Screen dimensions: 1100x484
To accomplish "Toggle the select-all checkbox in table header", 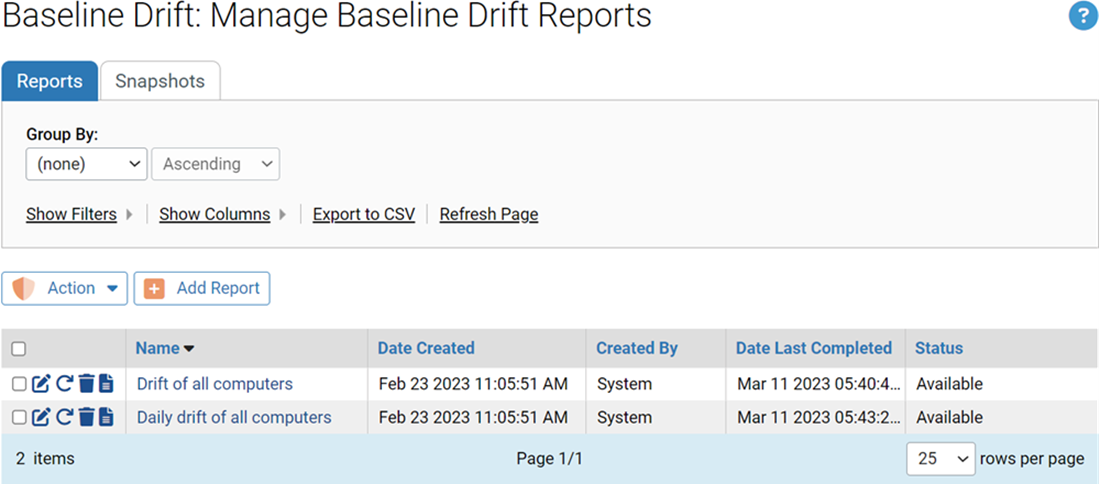I will tap(19, 349).
